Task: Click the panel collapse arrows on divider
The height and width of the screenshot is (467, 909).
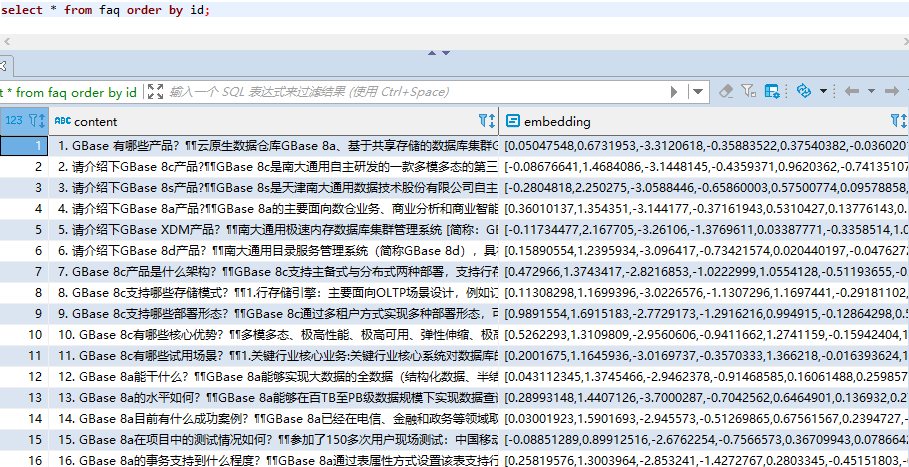Action: point(439,53)
